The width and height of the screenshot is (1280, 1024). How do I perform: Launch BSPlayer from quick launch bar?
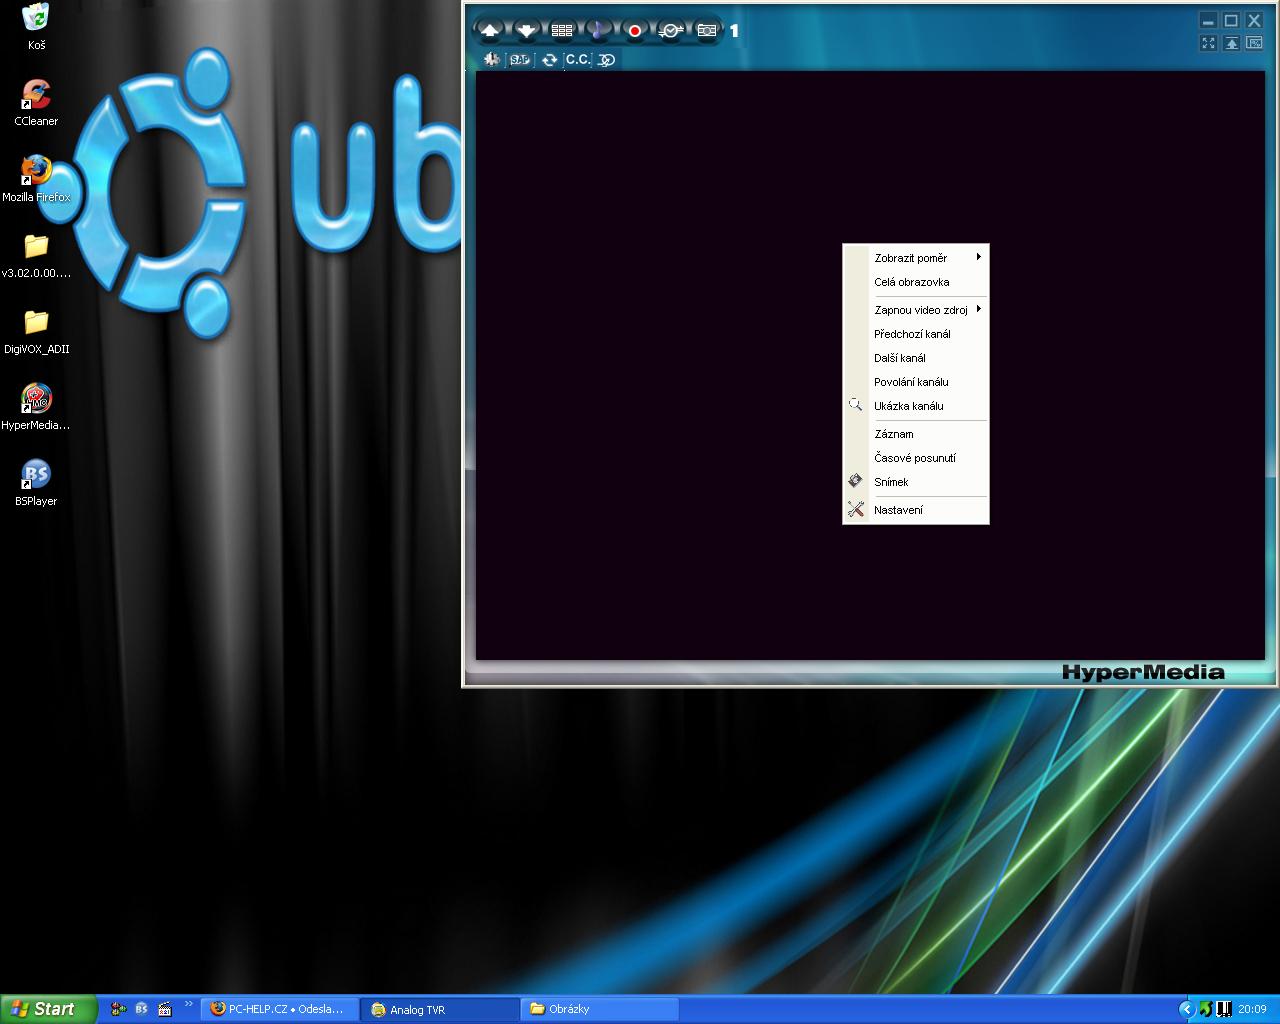(x=141, y=1009)
